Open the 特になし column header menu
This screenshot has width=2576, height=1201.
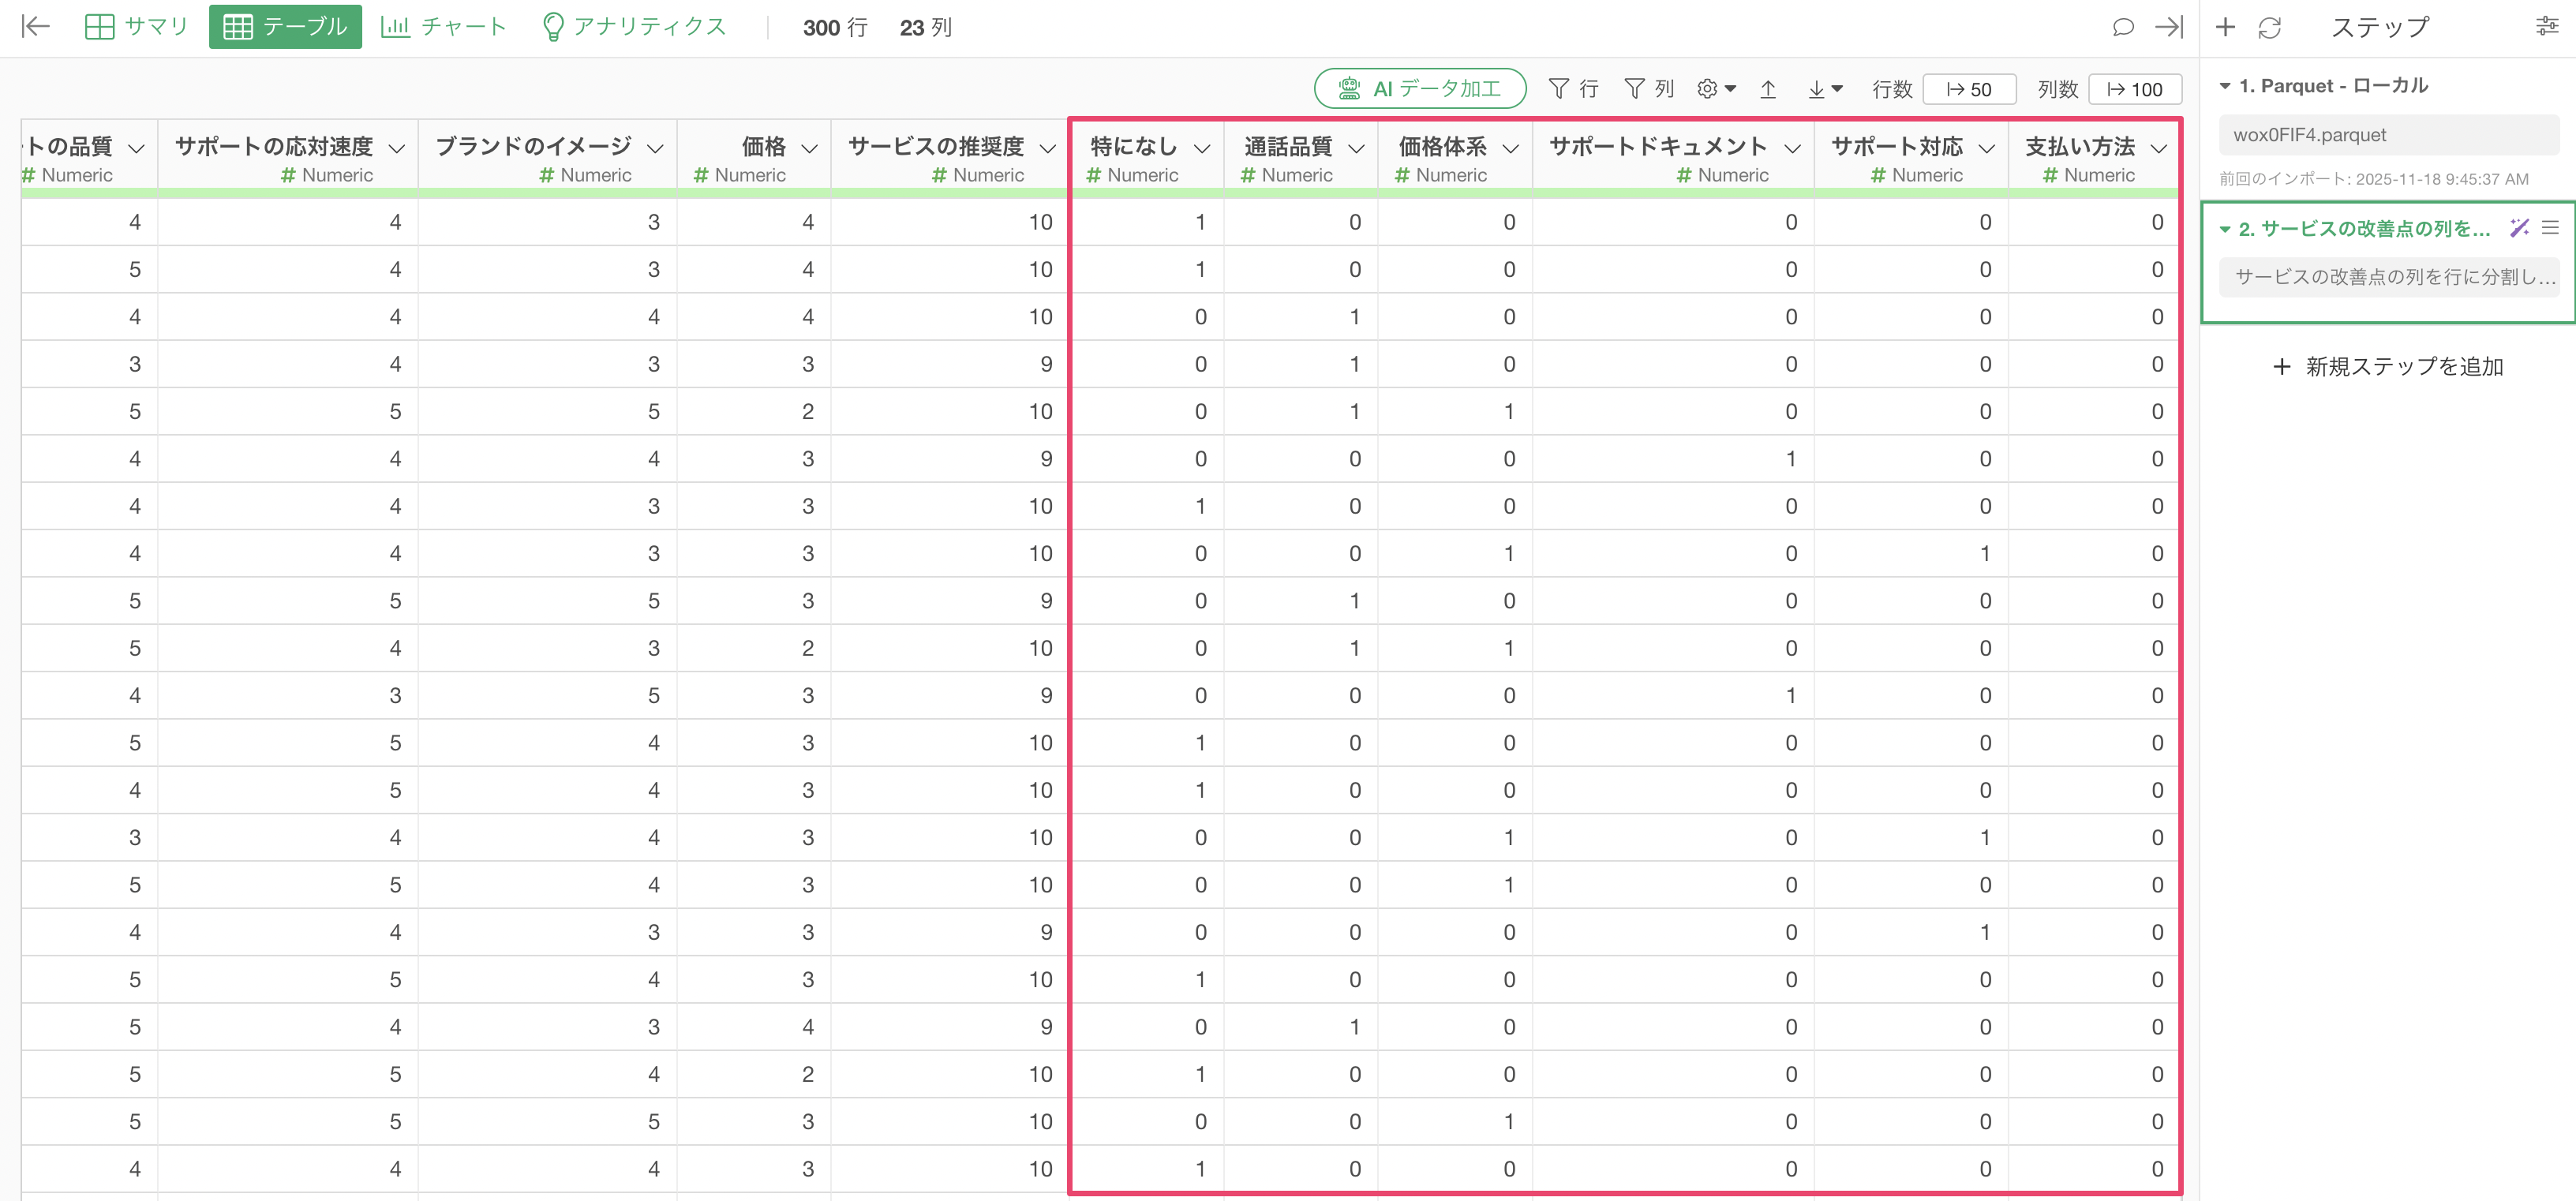click(x=1202, y=148)
